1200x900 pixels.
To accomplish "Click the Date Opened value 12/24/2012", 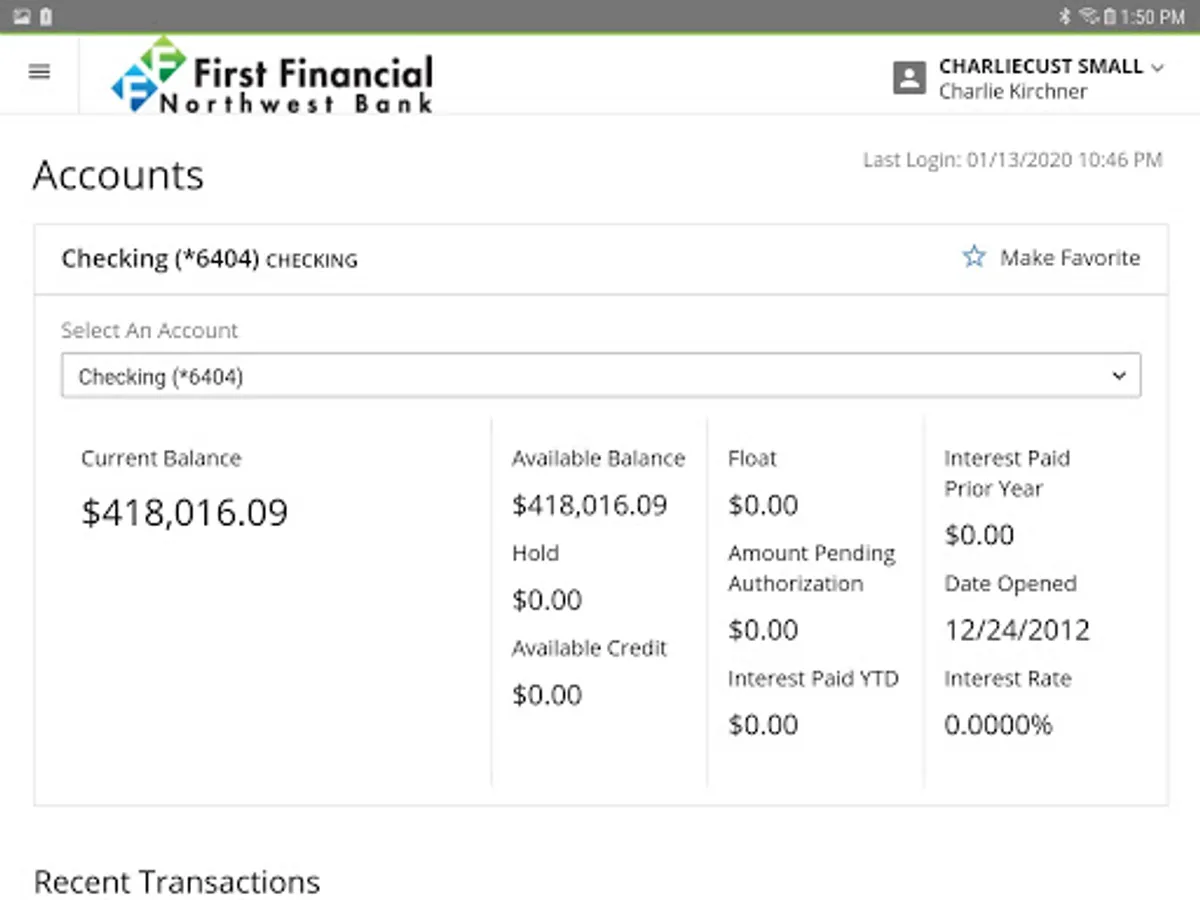I will coord(1016,630).
